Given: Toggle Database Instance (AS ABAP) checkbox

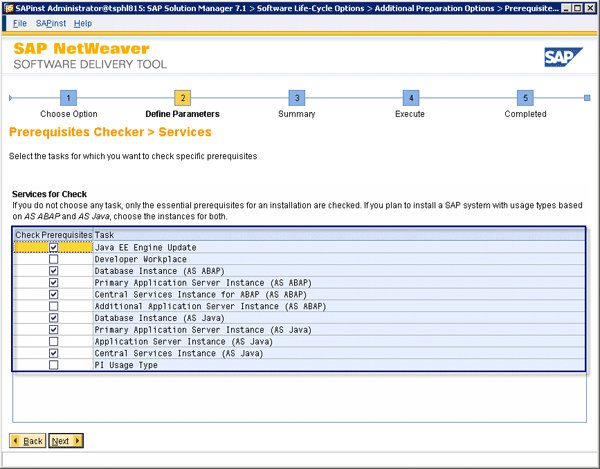Looking at the screenshot, I should pyautogui.click(x=53, y=271).
